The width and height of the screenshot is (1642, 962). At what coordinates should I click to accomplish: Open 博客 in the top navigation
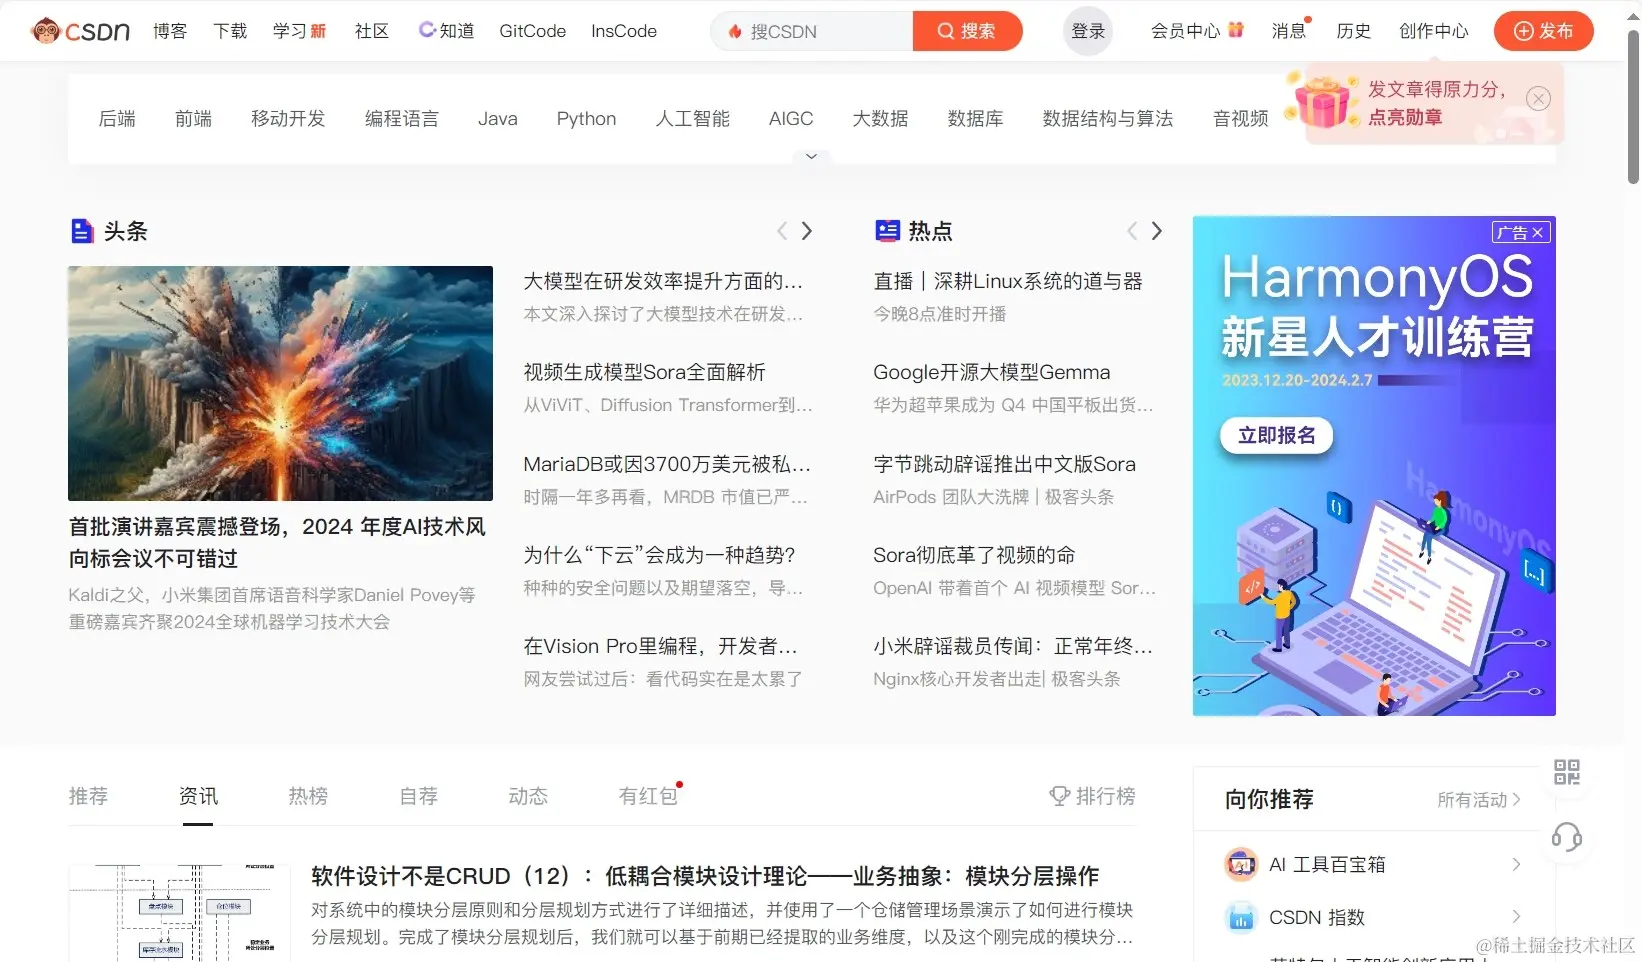pos(170,31)
